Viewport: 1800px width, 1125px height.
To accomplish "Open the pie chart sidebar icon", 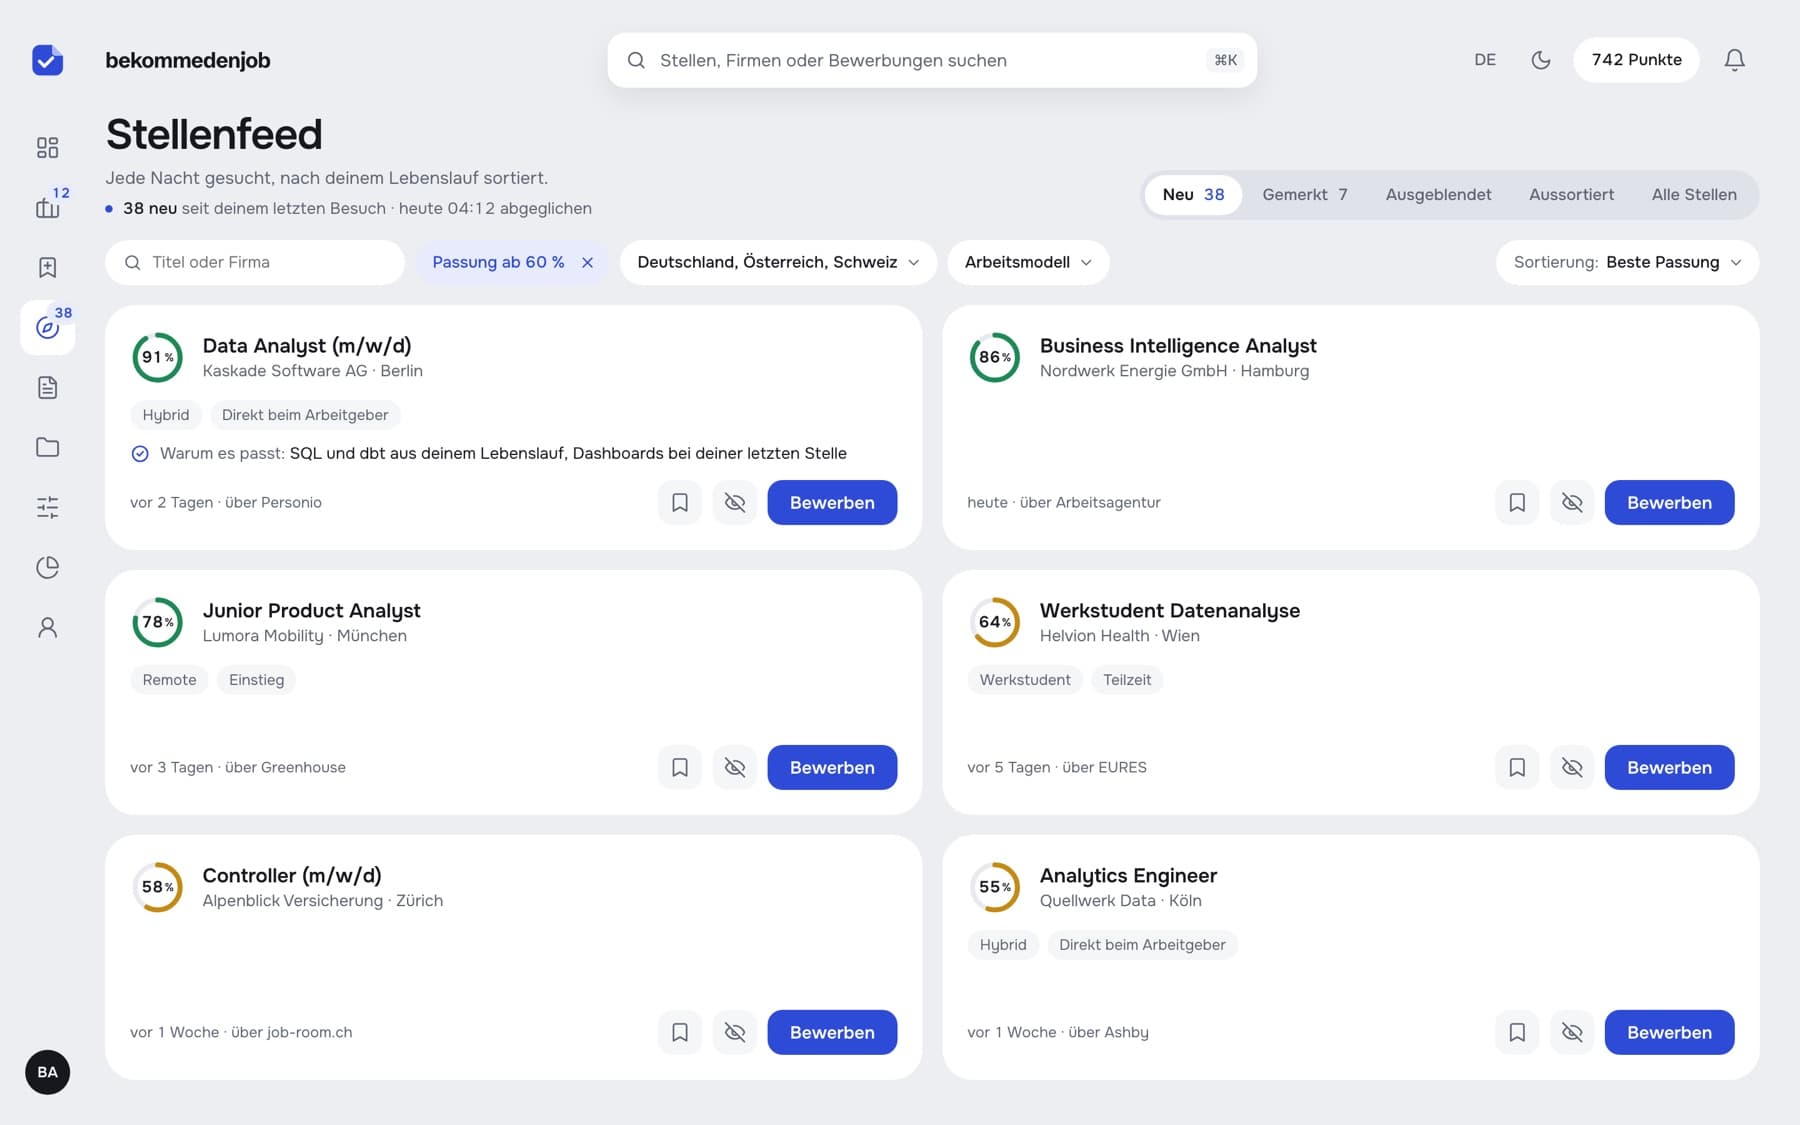I will 47,567.
